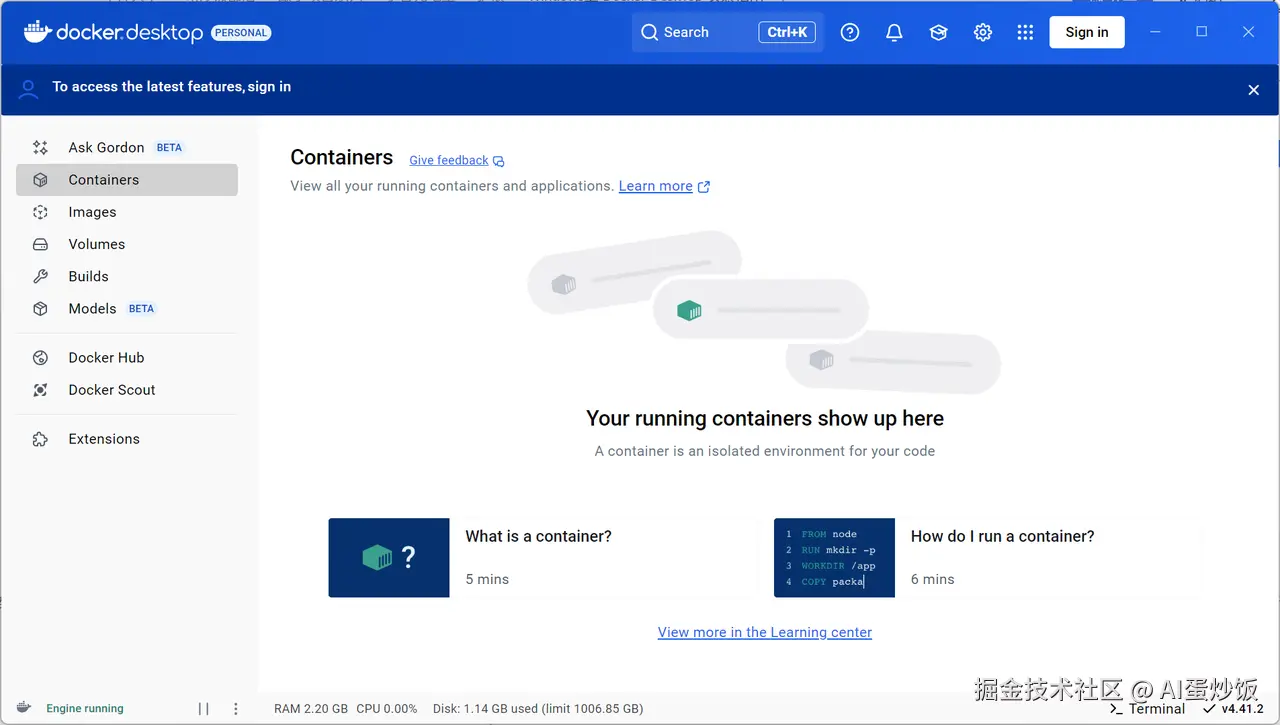
Task: Click the Engine running status text
Action: (x=85, y=708)
